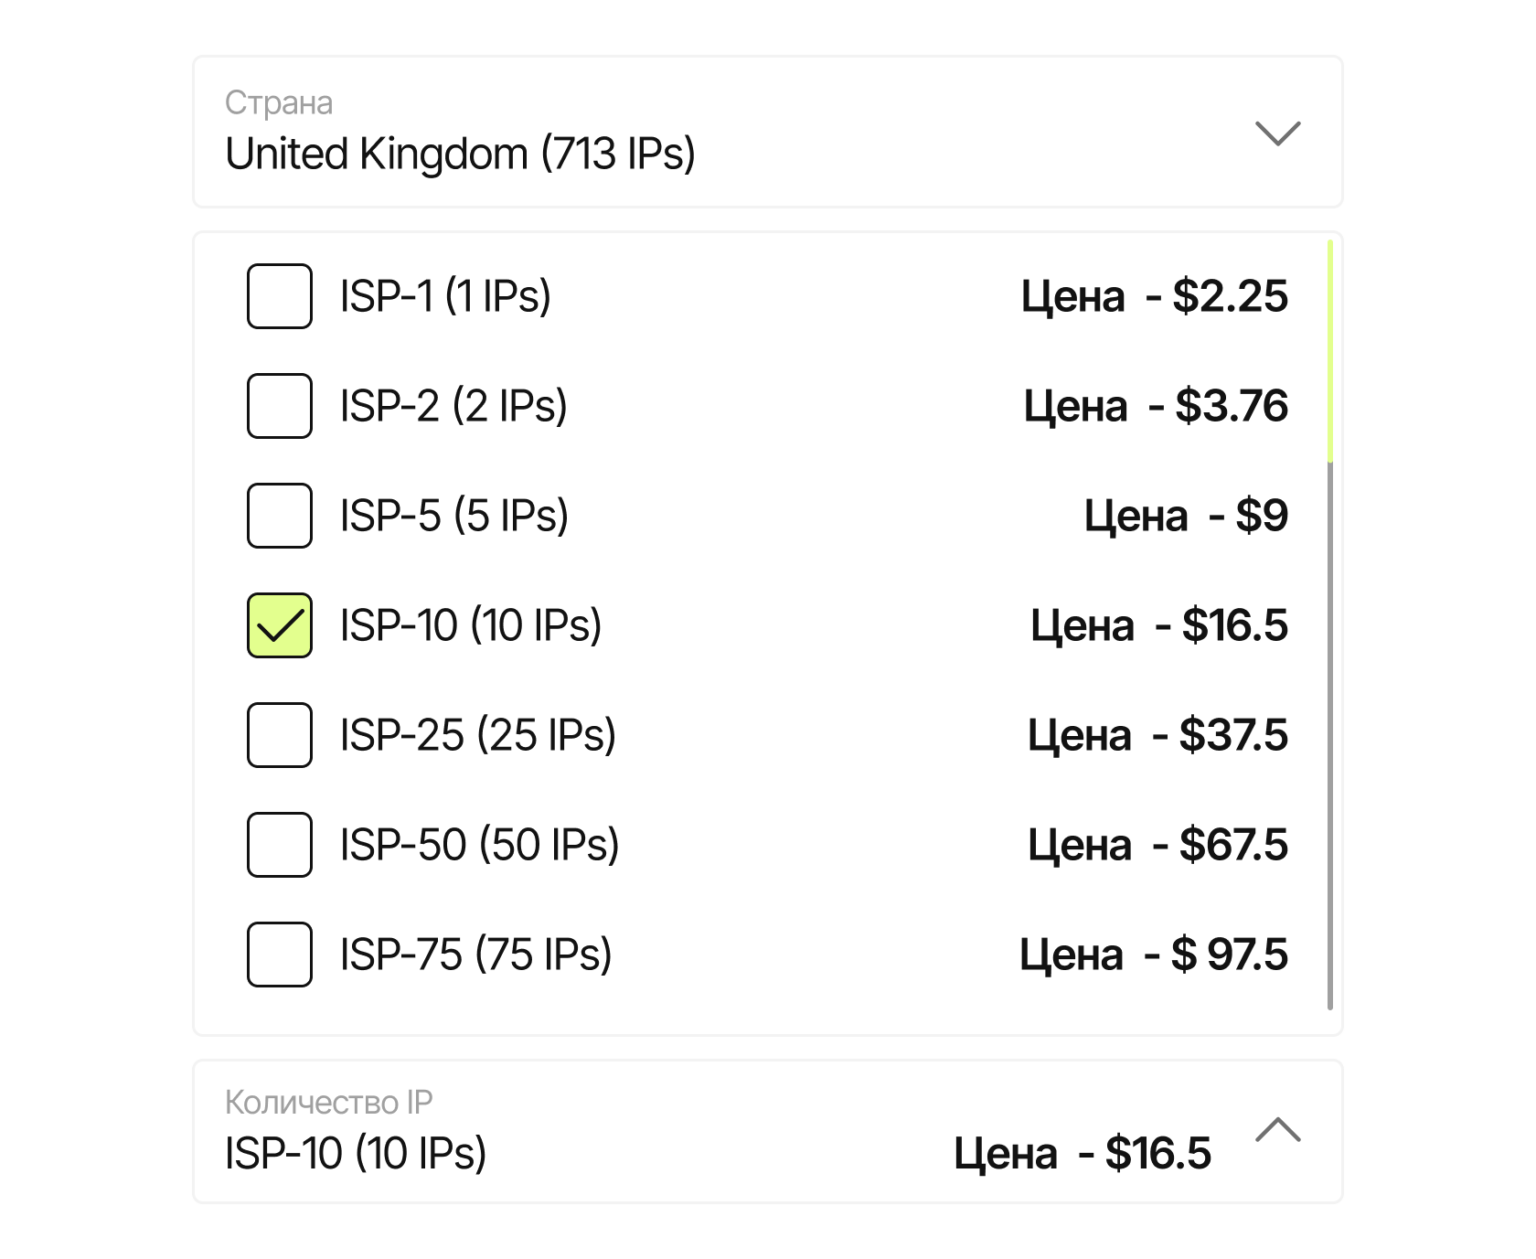Pick the ISP-25 (25 IPs) option label
1536x1259 pixels.
(477, 735)
